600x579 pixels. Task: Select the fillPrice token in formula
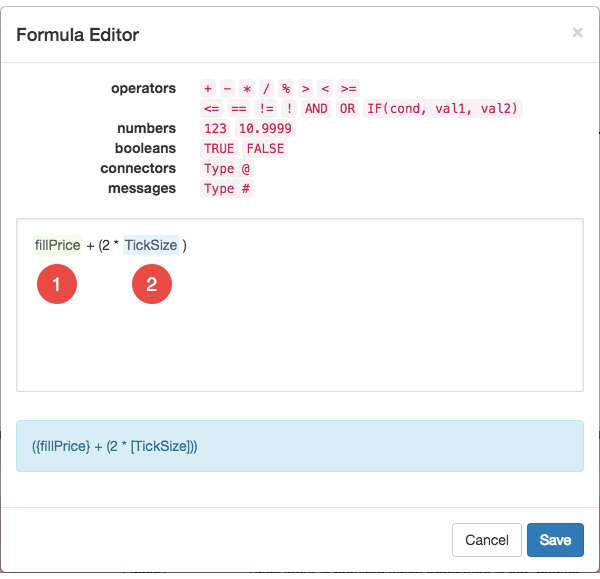point(57,245)
